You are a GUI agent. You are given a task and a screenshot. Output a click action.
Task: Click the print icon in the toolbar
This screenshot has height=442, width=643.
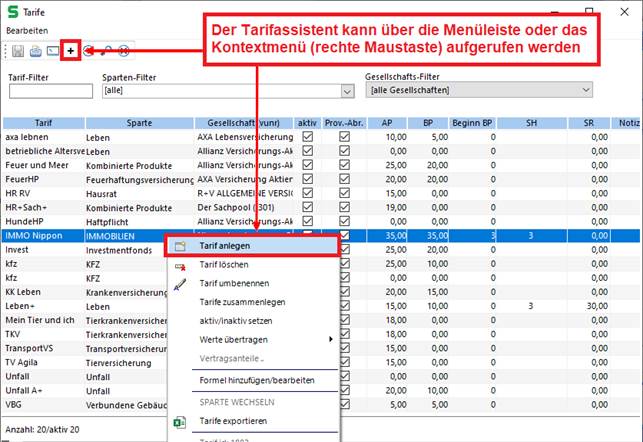[x=34, y=49]
